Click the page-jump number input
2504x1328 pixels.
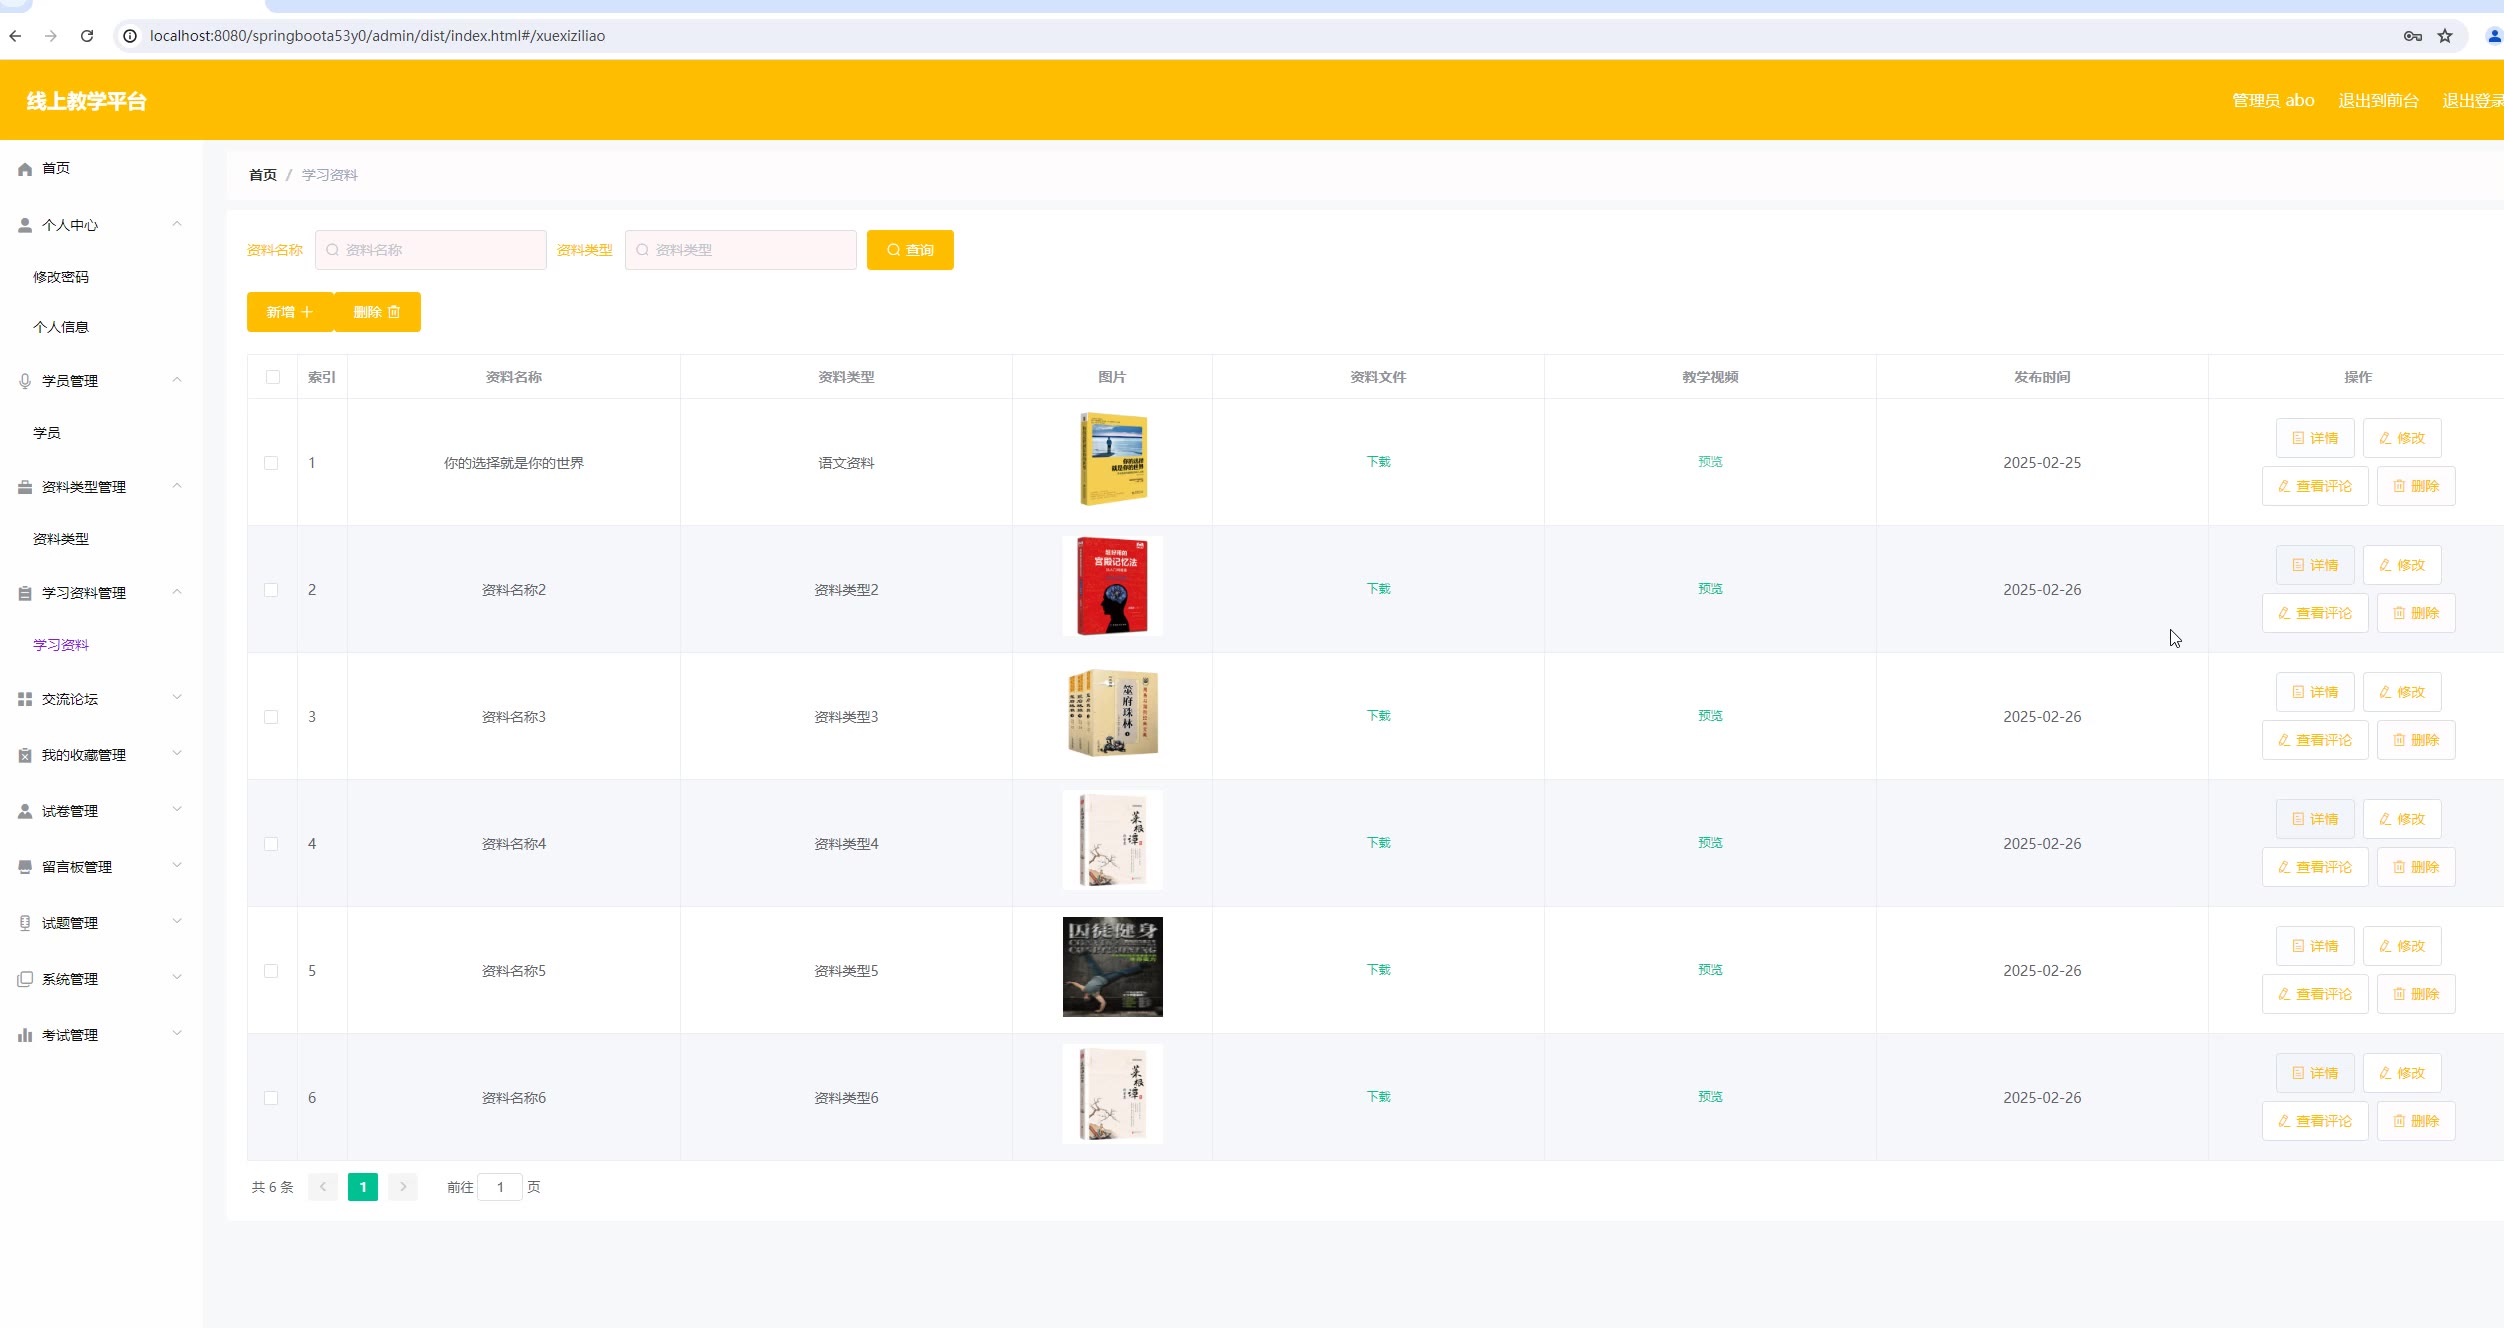coord(500,1187)
